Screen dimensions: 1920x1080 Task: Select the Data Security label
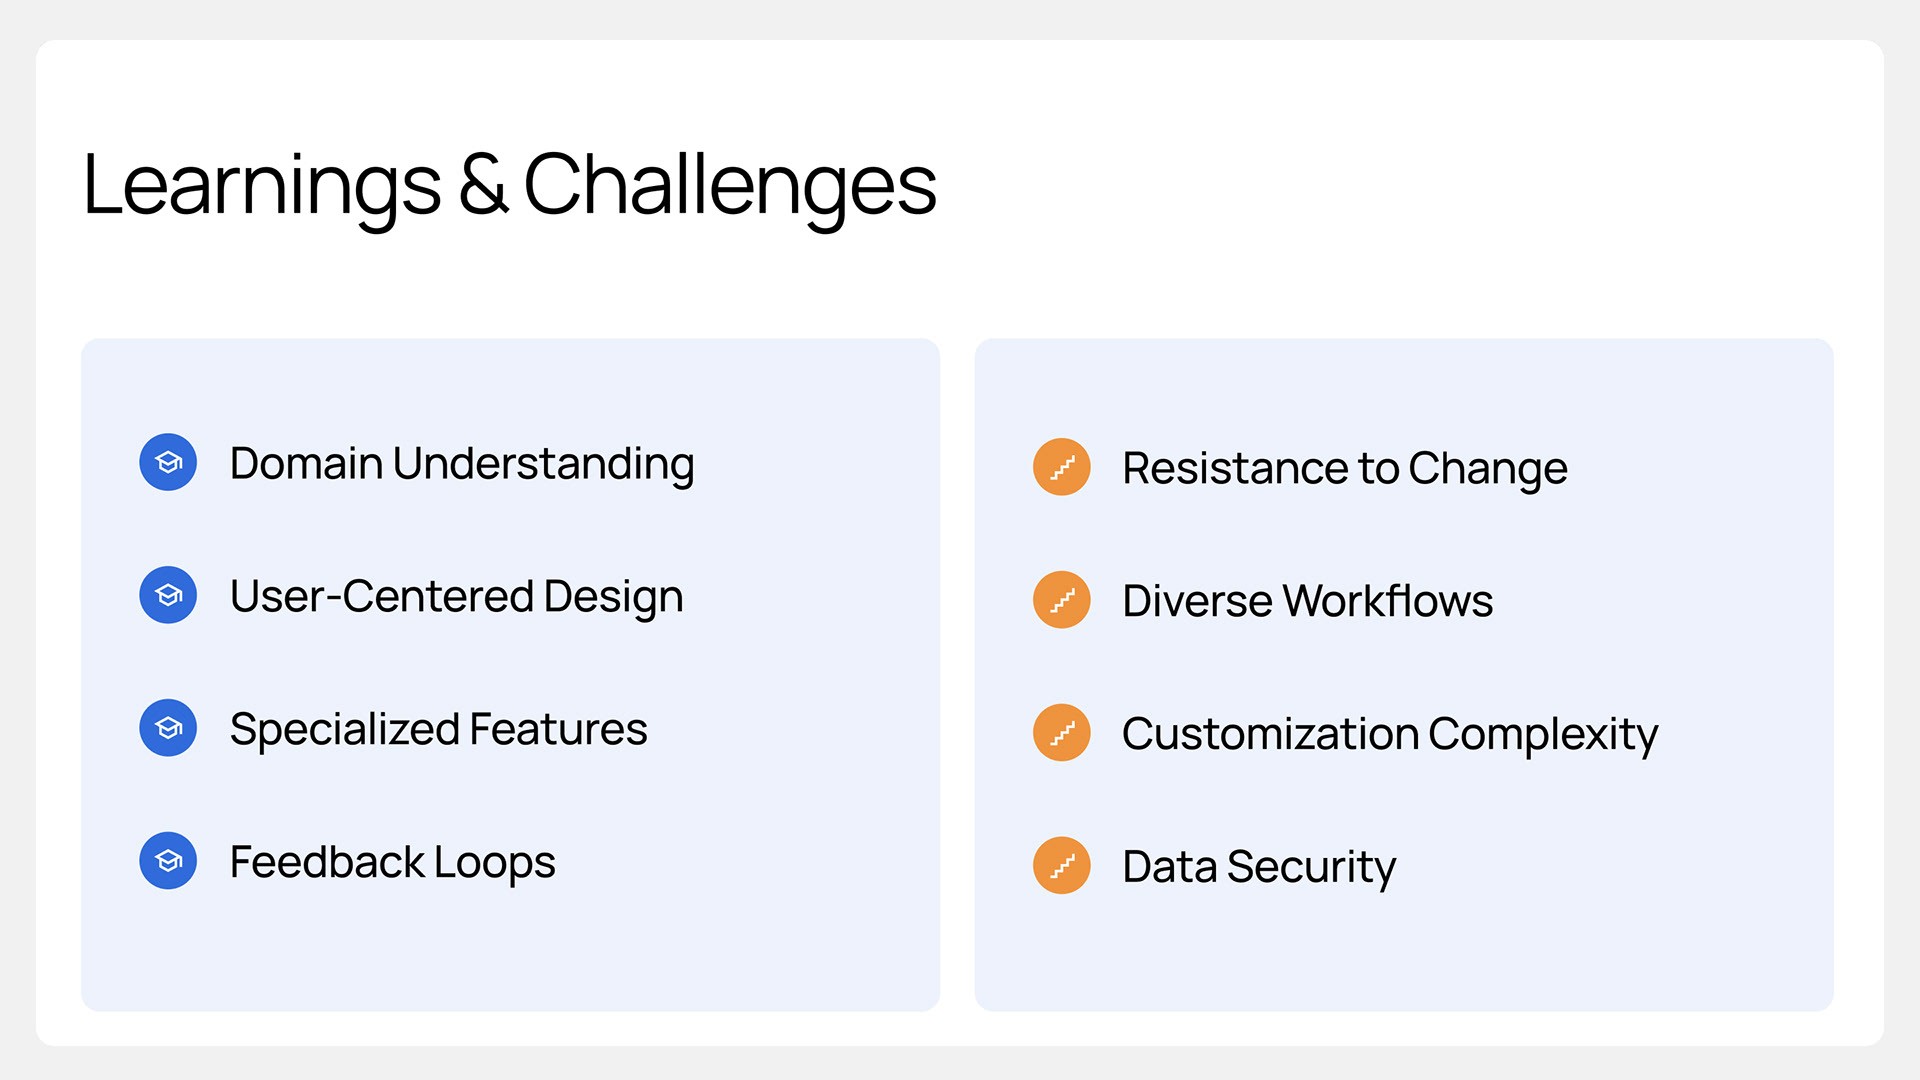(1259, 867)
